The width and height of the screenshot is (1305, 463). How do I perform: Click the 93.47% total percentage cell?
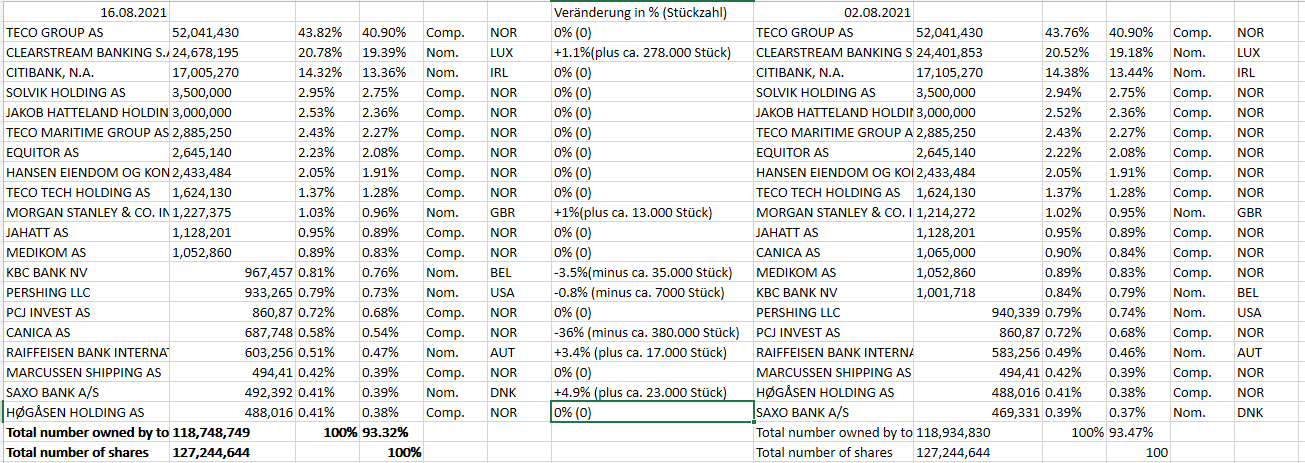point(1125,433)
